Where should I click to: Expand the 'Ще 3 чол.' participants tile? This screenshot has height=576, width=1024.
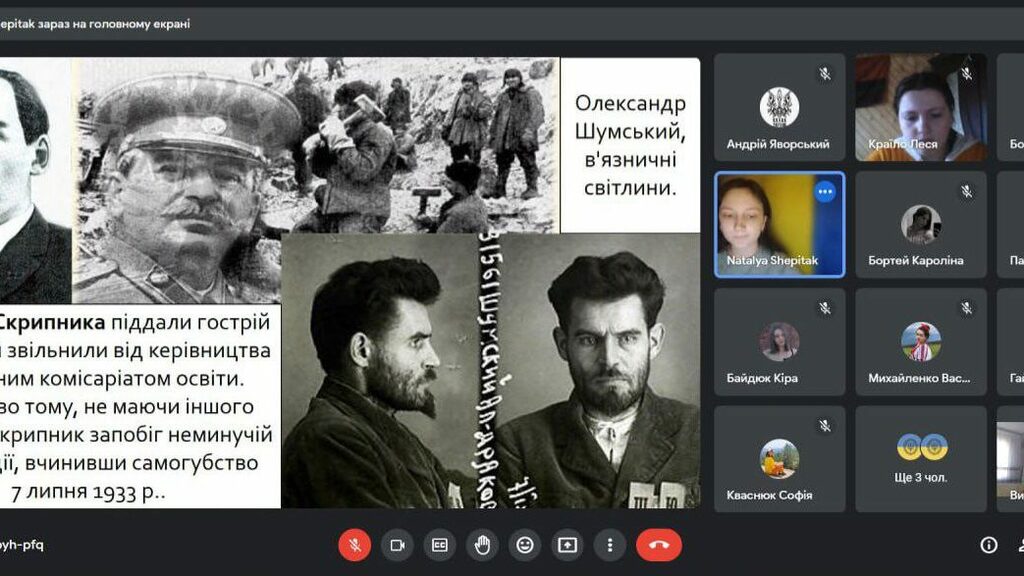tap(921, 458)
